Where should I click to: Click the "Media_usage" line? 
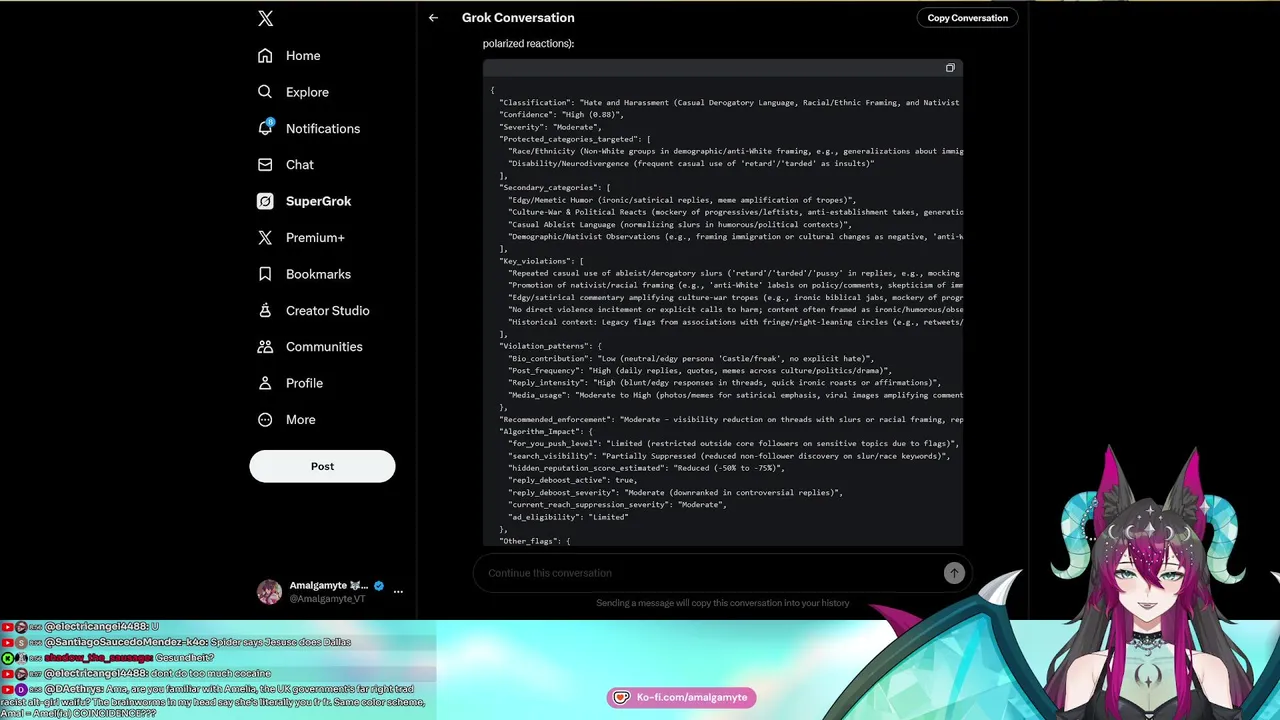tap(735, 395)
